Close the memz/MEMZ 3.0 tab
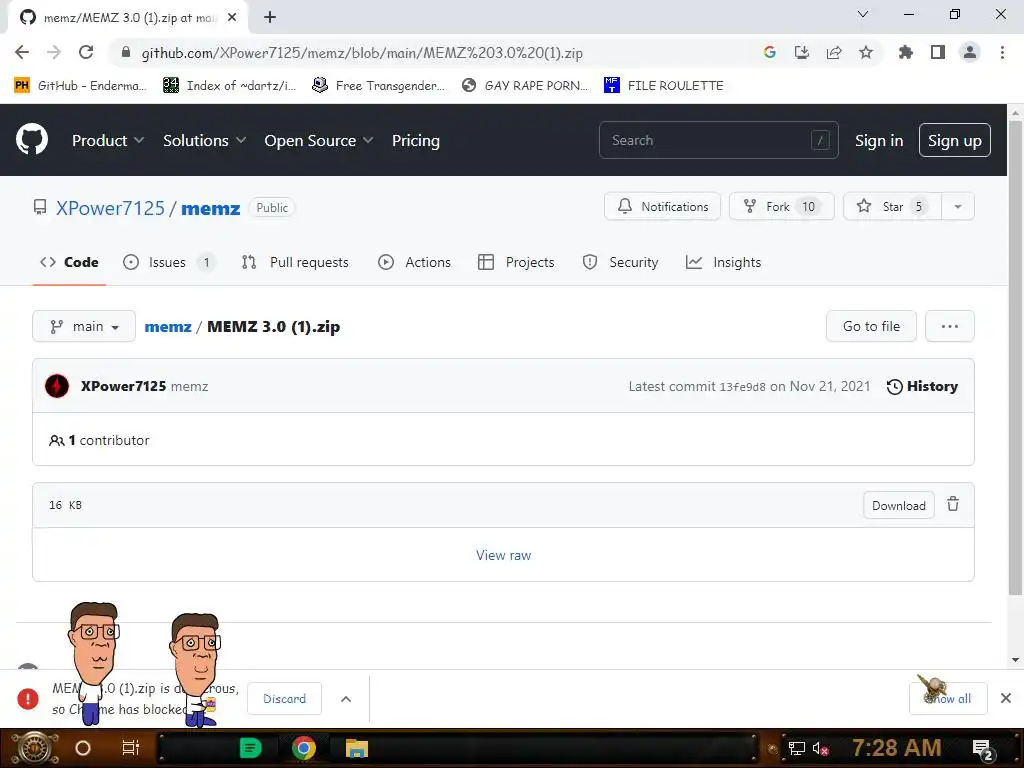 pos(232,18)
